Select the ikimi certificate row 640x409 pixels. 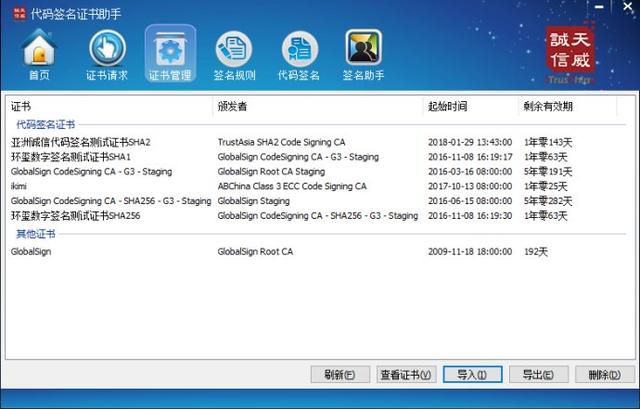click(x=316, y=186)
